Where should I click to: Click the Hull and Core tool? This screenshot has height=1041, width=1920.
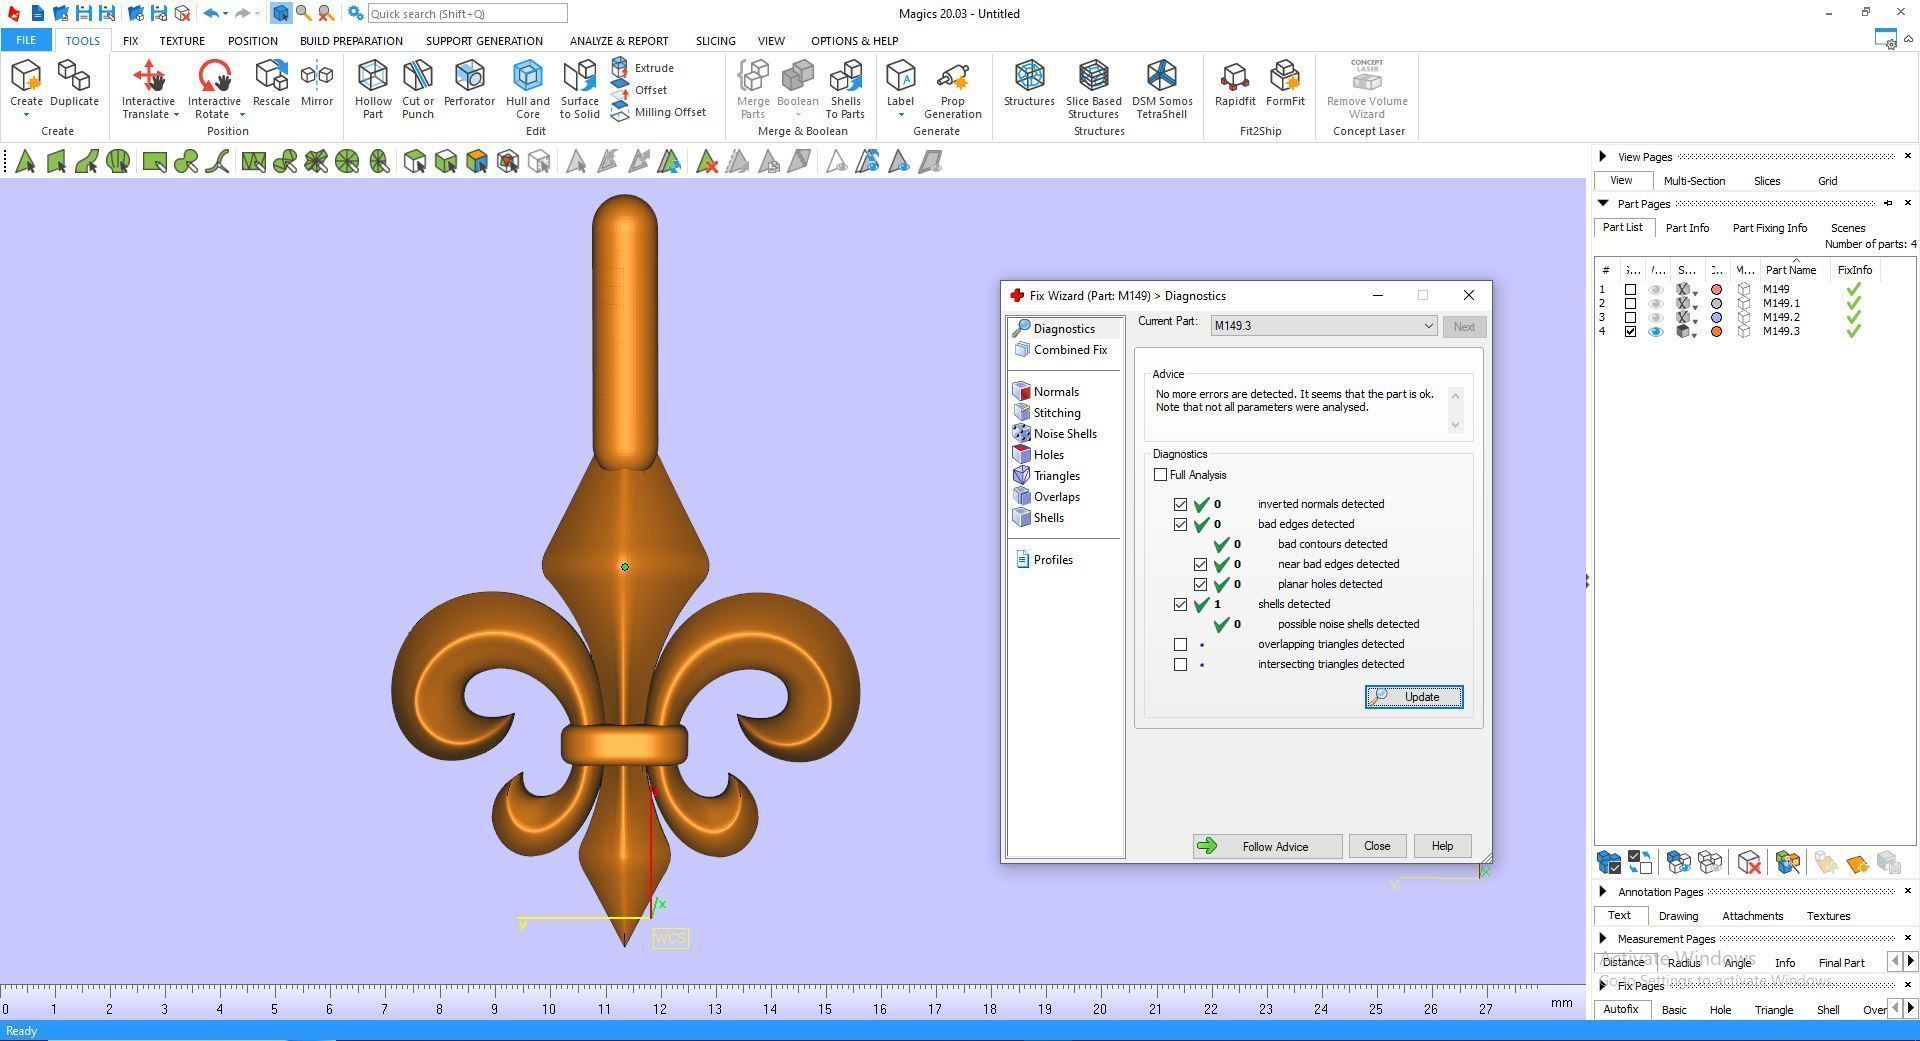tap(528, 89)
